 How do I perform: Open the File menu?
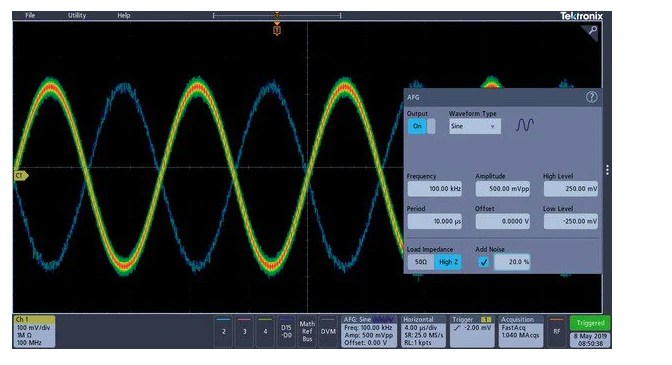[x=30, y=15]
